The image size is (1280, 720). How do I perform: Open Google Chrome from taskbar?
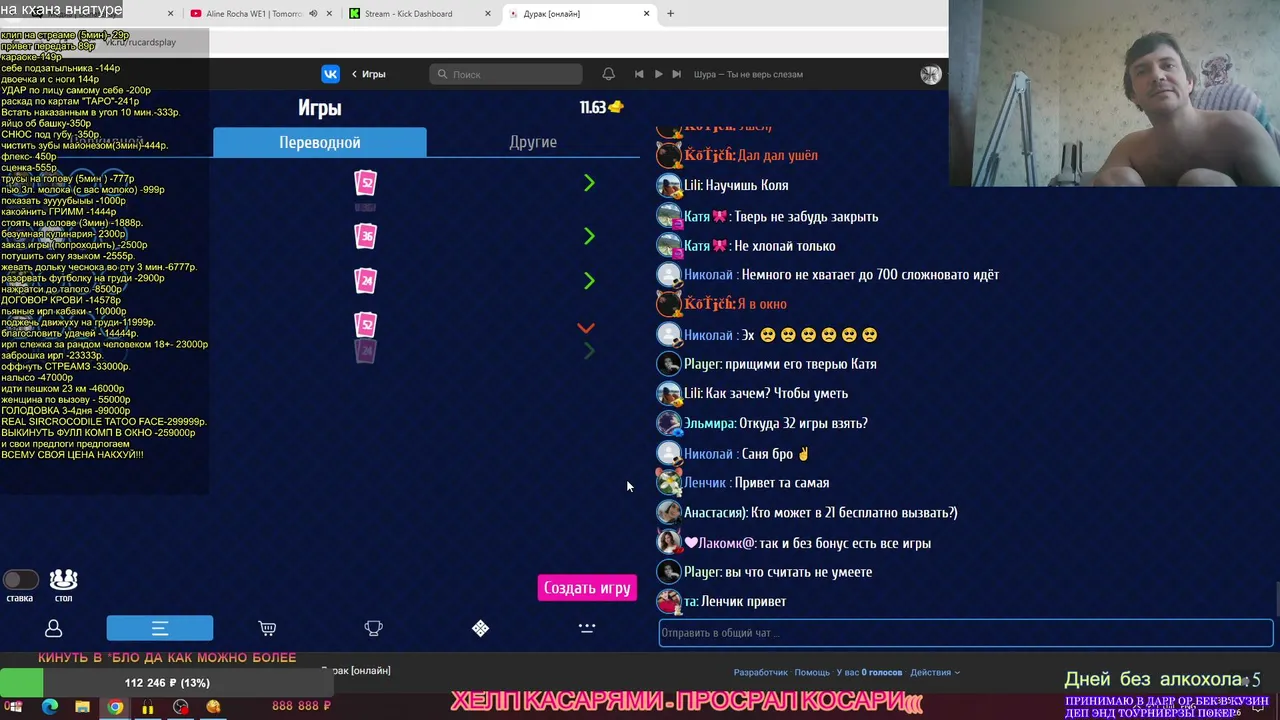point(115,707)
